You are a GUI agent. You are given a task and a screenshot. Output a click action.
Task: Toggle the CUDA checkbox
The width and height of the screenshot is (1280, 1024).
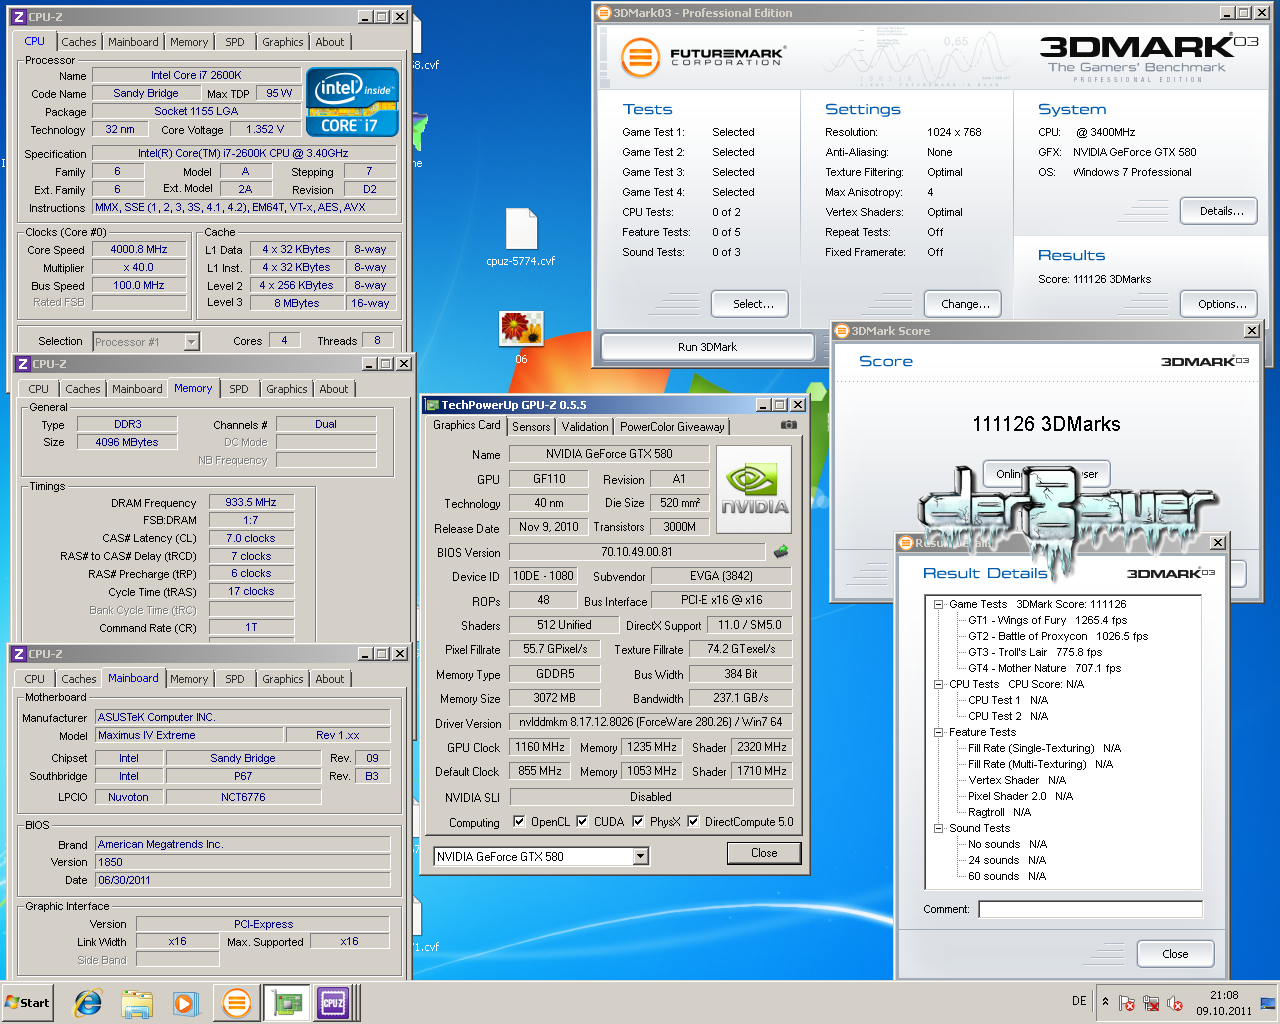coord(582,822)
